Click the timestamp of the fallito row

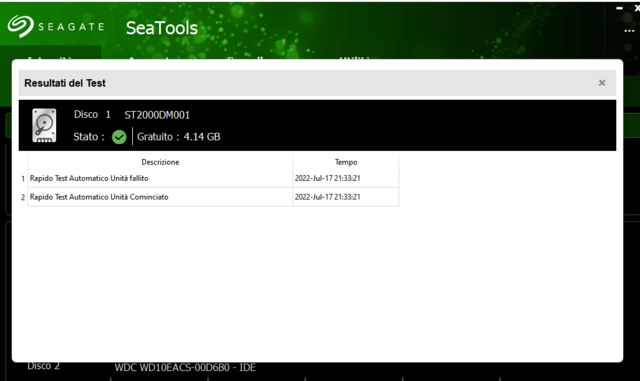coord(327,178)
